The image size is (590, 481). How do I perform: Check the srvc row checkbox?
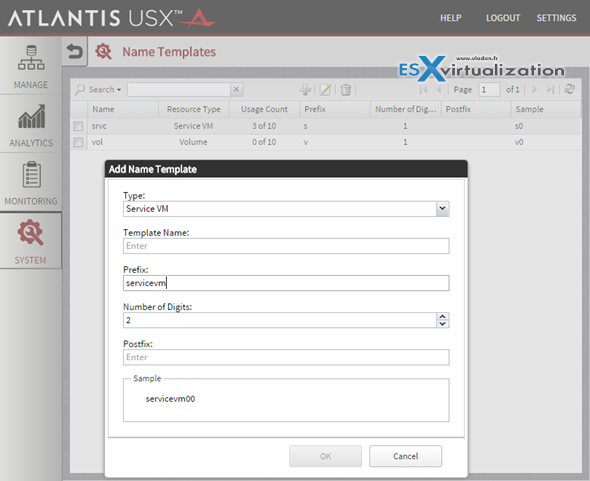[78, 126]
